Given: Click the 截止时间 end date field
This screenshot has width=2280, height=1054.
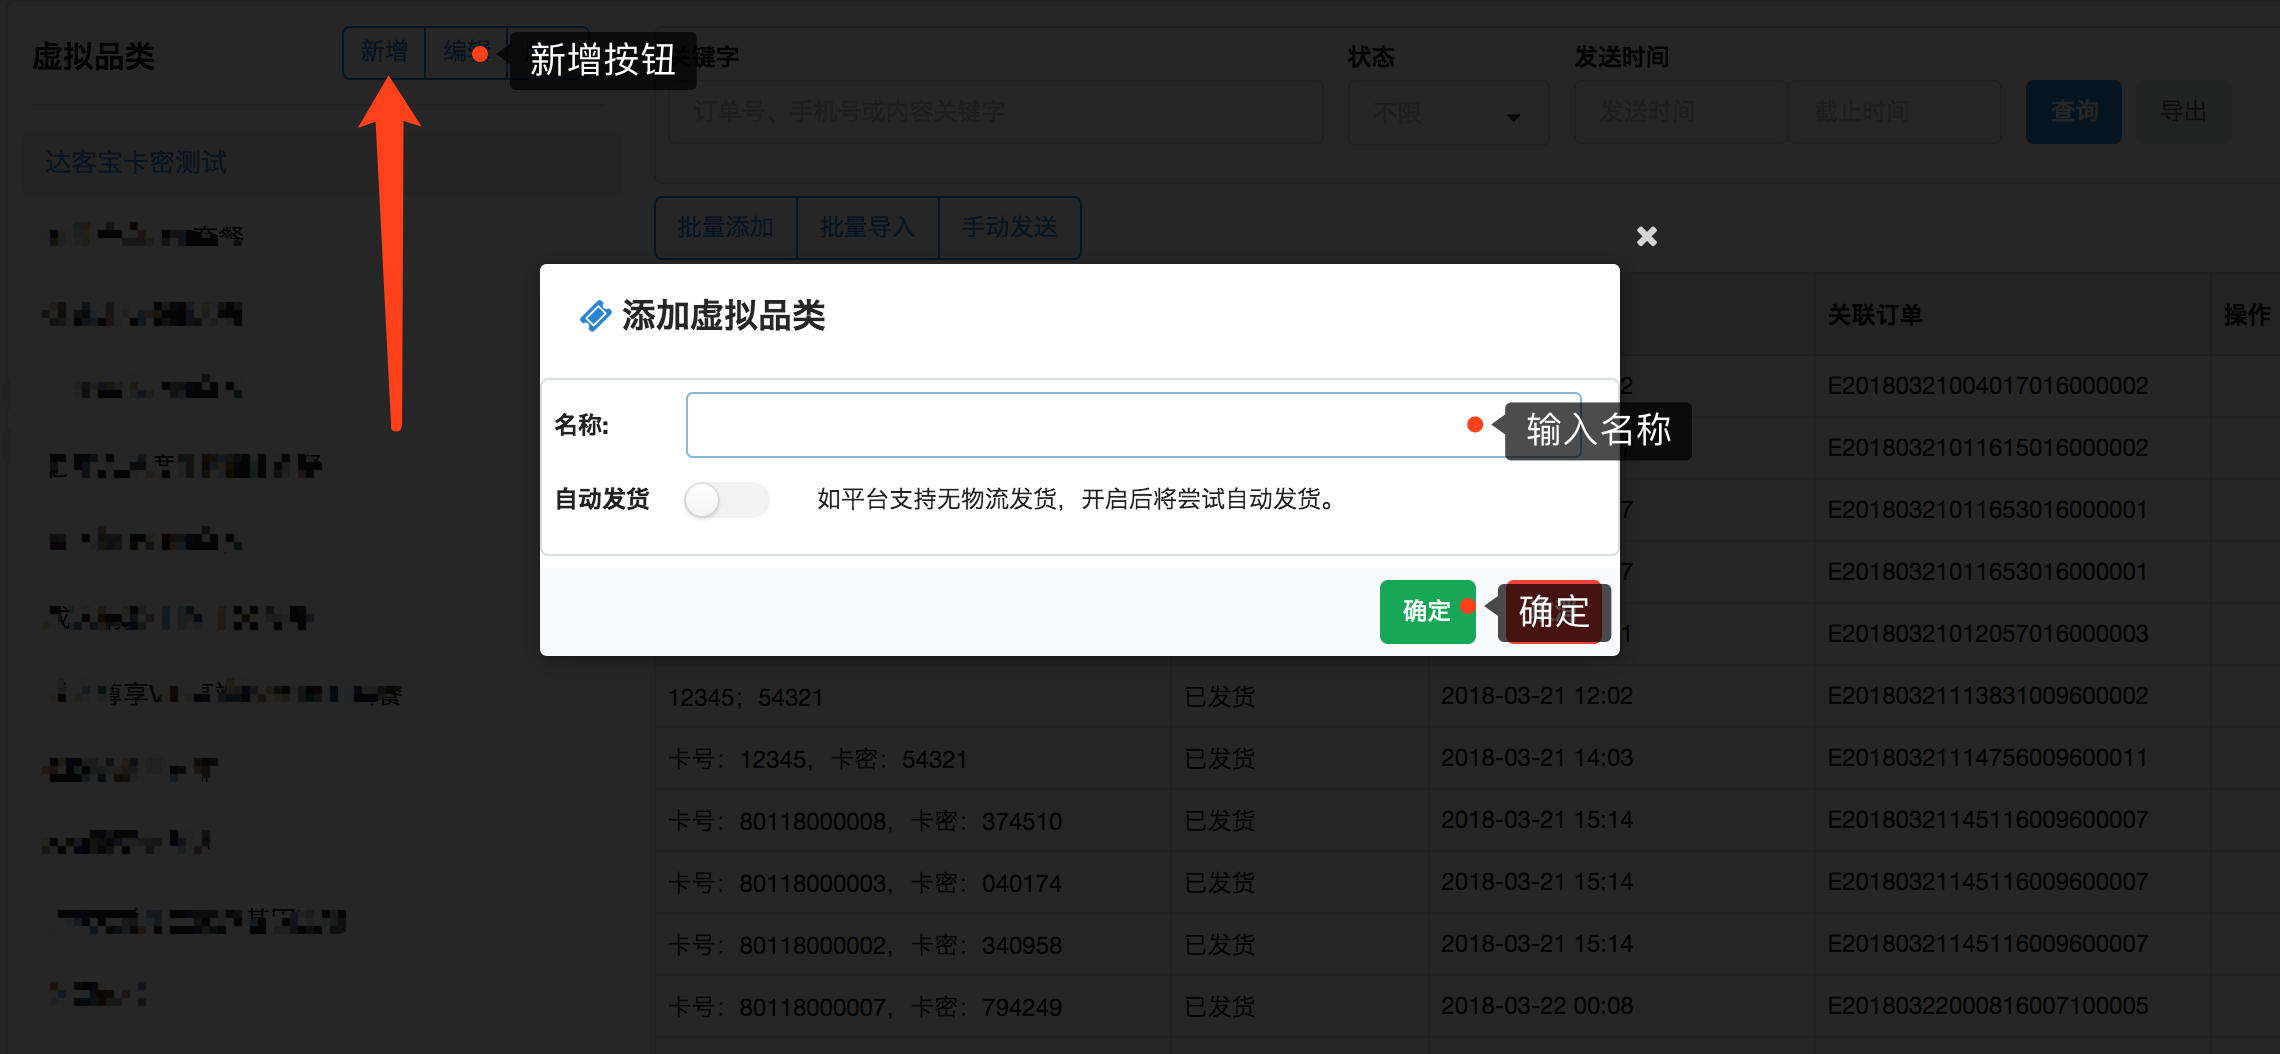Looking at the screenshot, I should (1894, 112).
